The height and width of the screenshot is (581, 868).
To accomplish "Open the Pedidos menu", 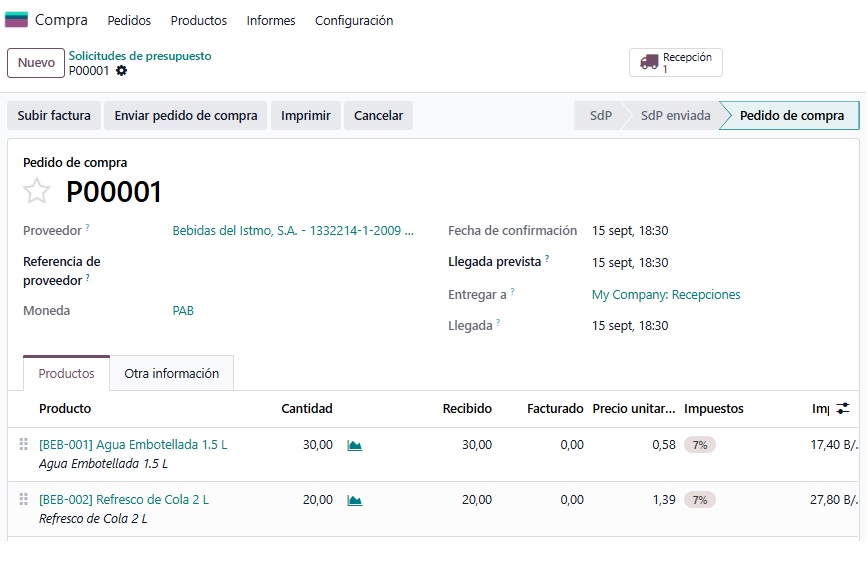I will 129,20.
